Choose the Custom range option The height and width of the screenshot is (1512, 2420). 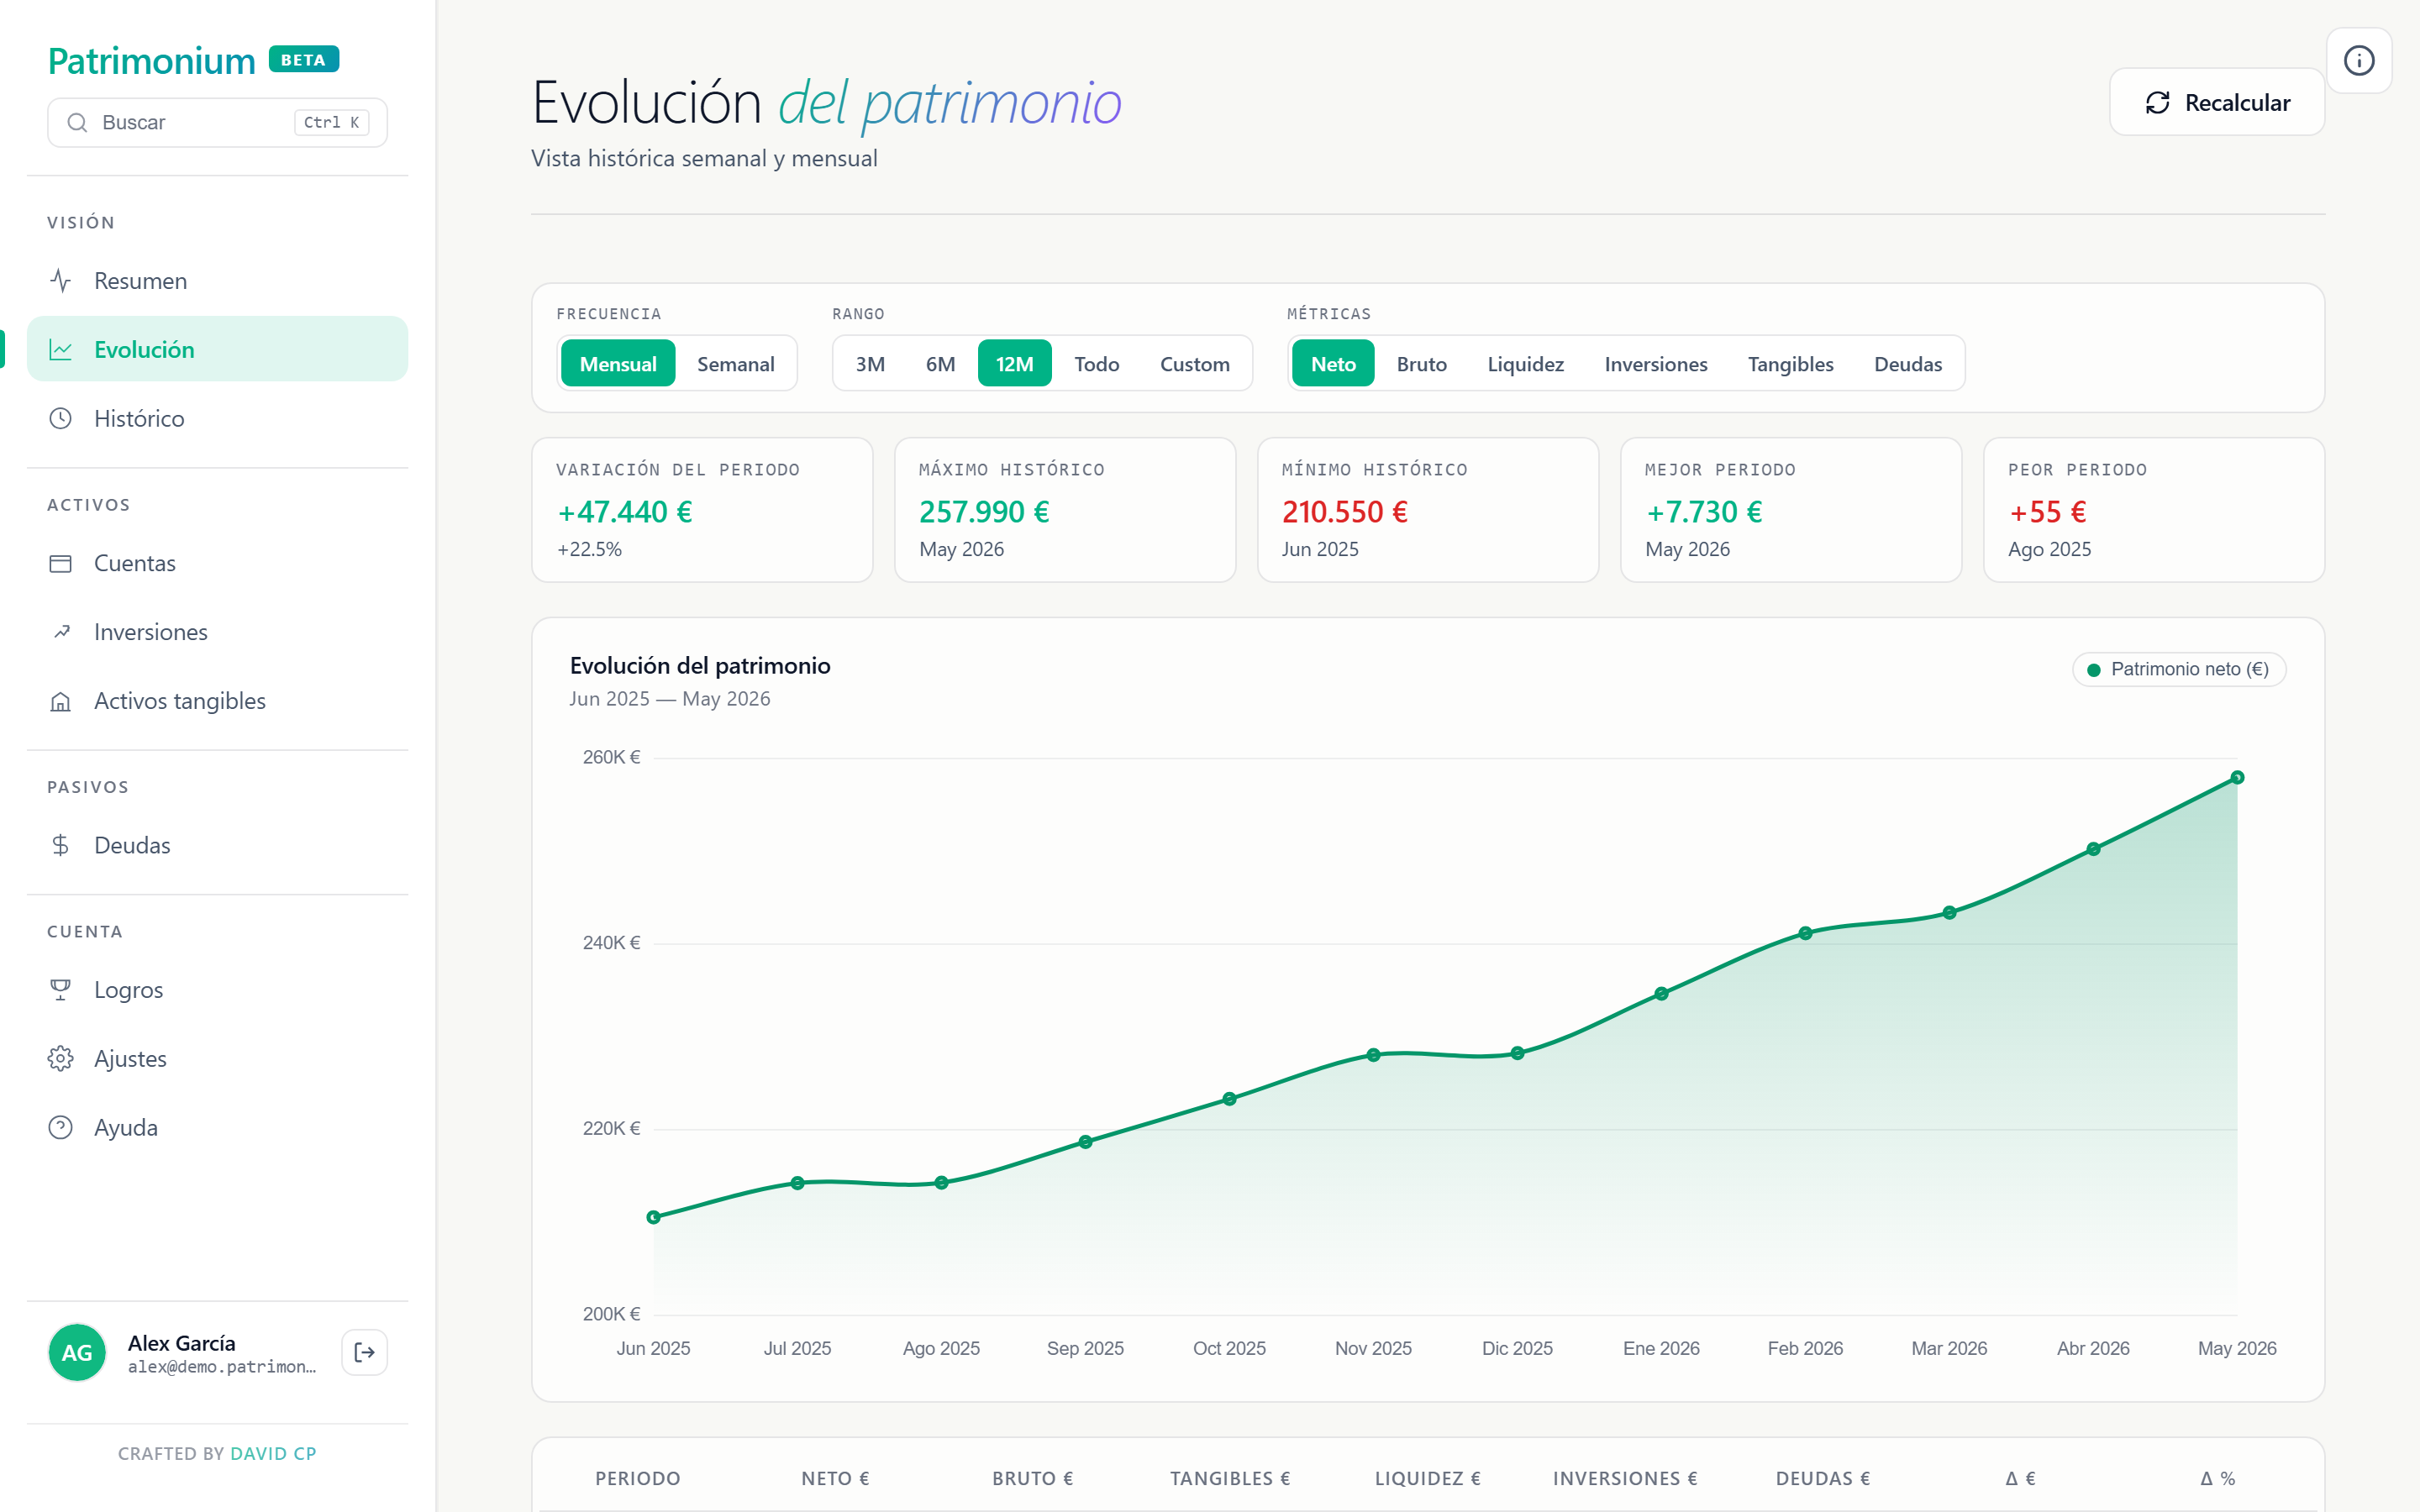click(x=1194, y=364)
